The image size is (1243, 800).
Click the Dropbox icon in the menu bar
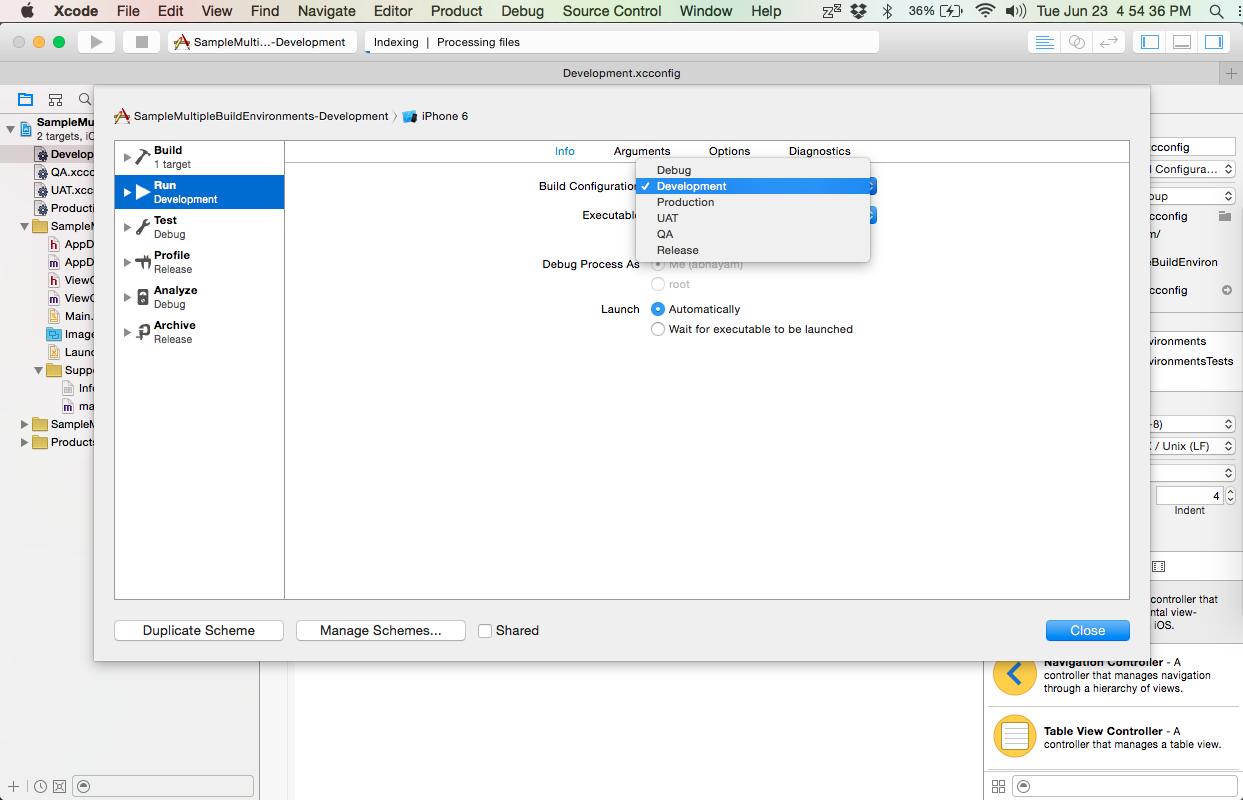coord(858,11)
